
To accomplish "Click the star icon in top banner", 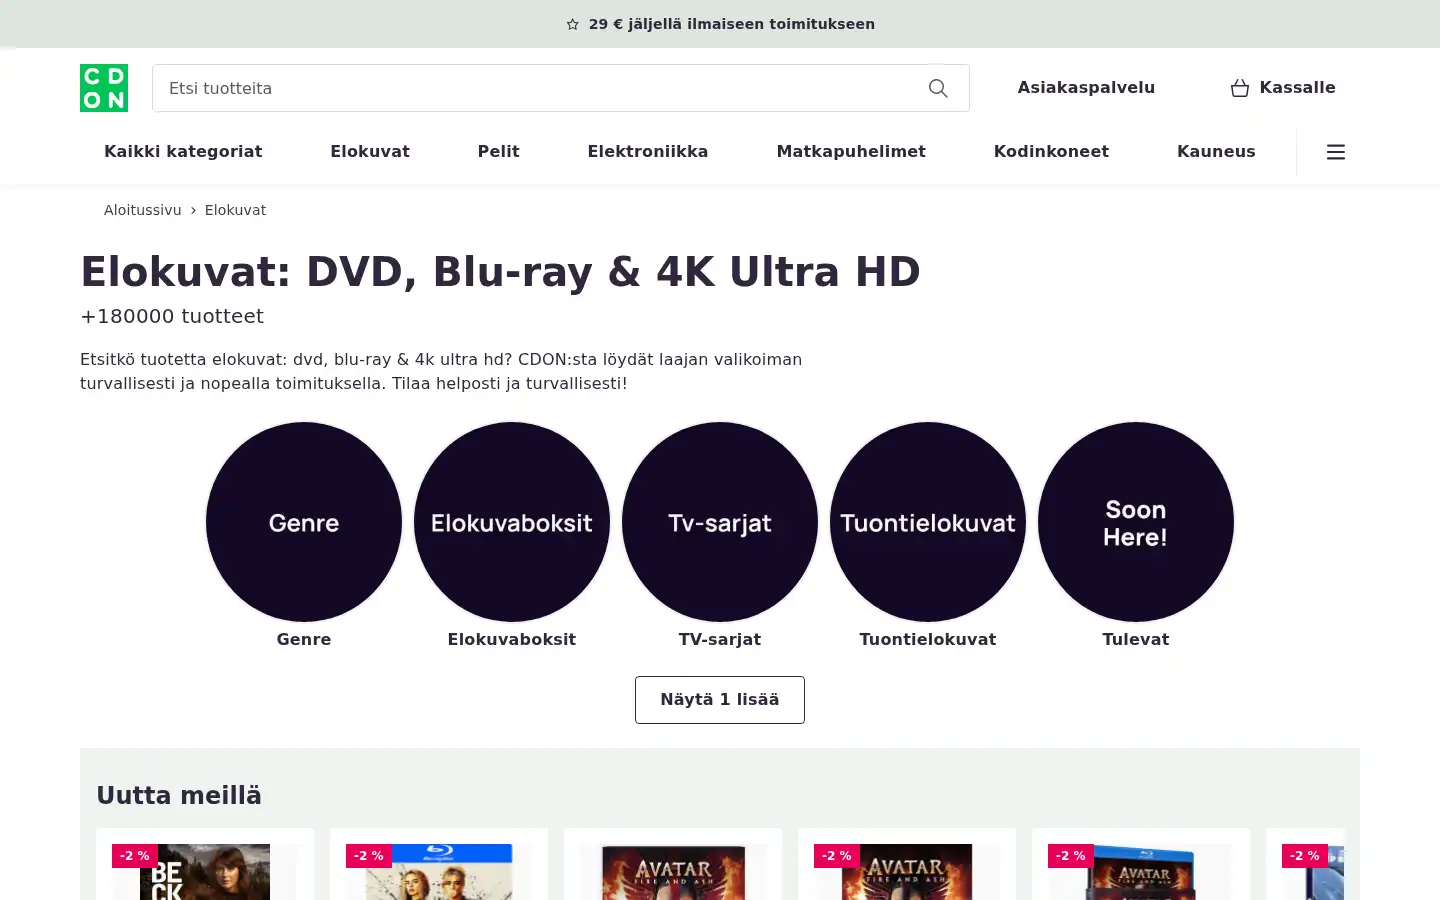I will (x=573, y=24).
